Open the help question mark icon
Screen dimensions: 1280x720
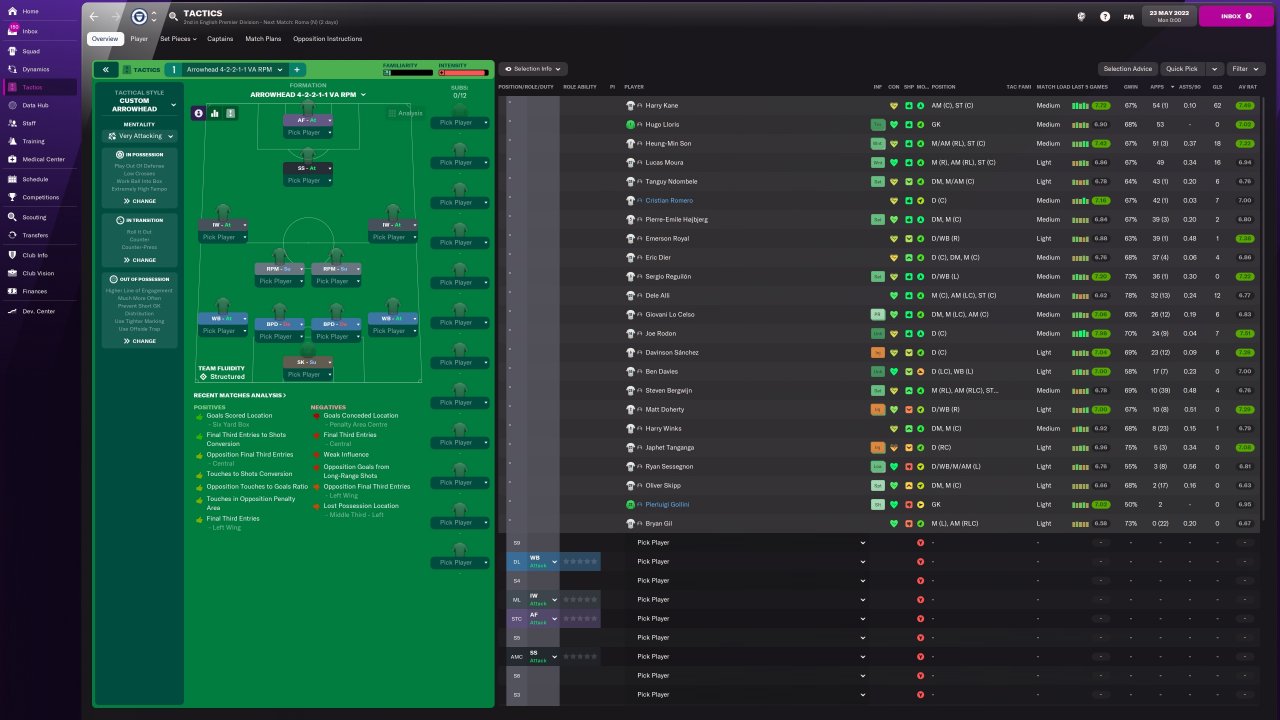point(1105,17)
